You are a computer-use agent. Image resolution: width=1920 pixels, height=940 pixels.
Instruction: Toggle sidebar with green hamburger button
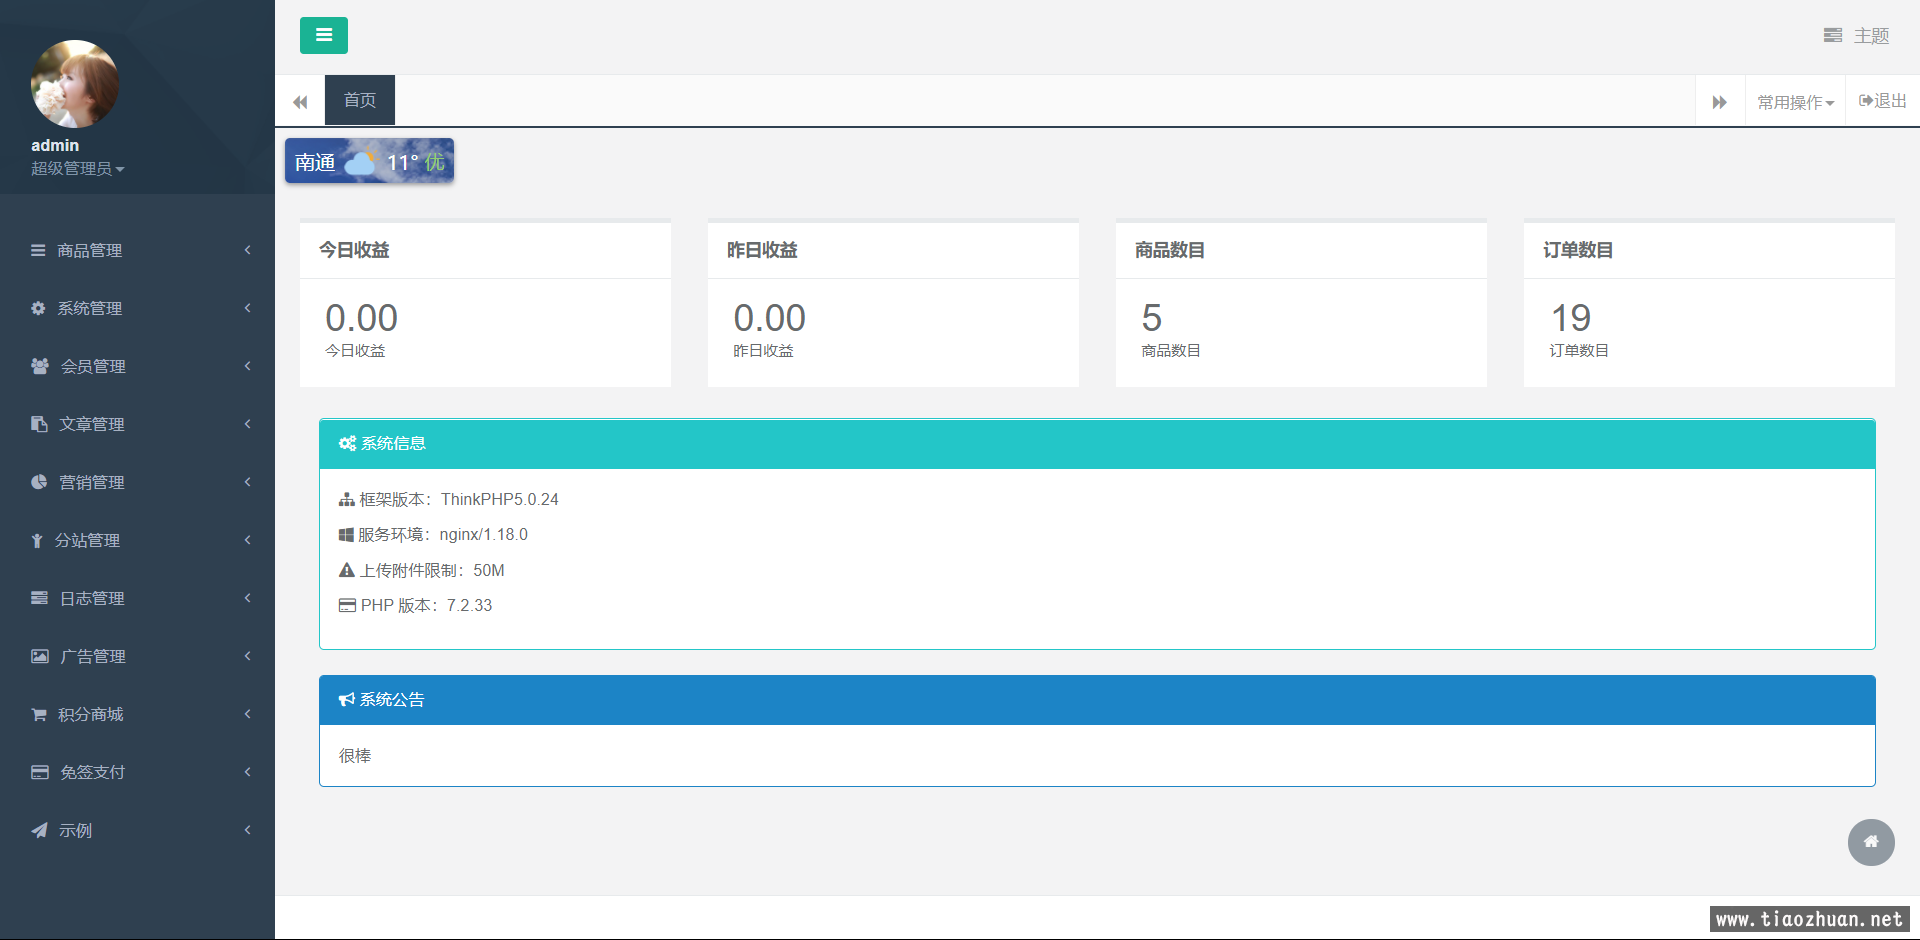pos(324,35)
